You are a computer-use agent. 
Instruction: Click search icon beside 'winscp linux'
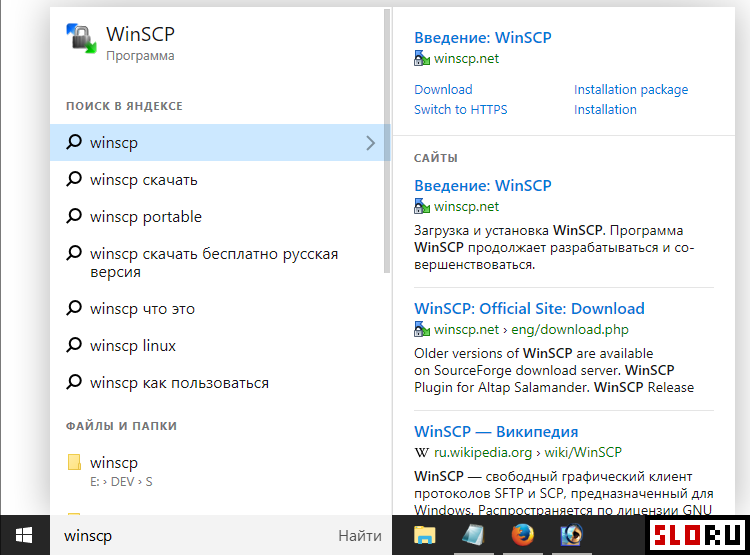(74, 345)
